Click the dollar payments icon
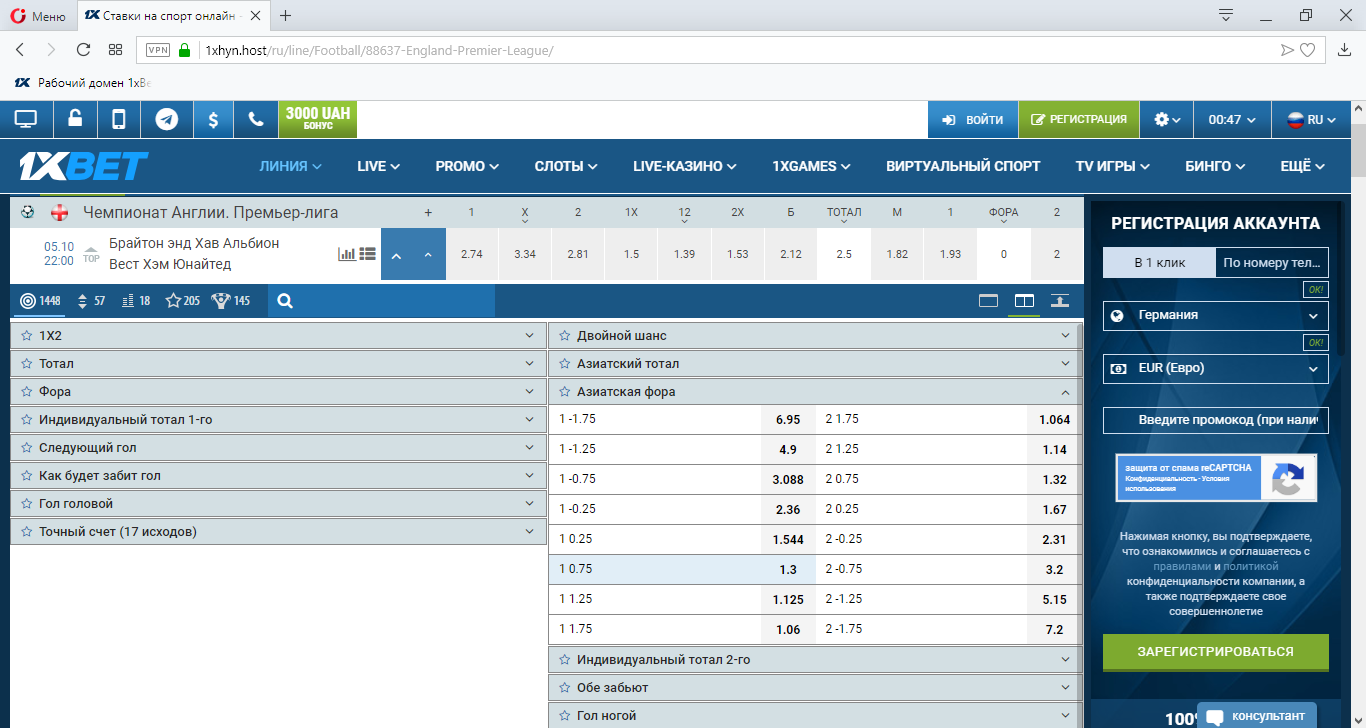The height and width of the screenshot is (728, 1366). [213, 120]
